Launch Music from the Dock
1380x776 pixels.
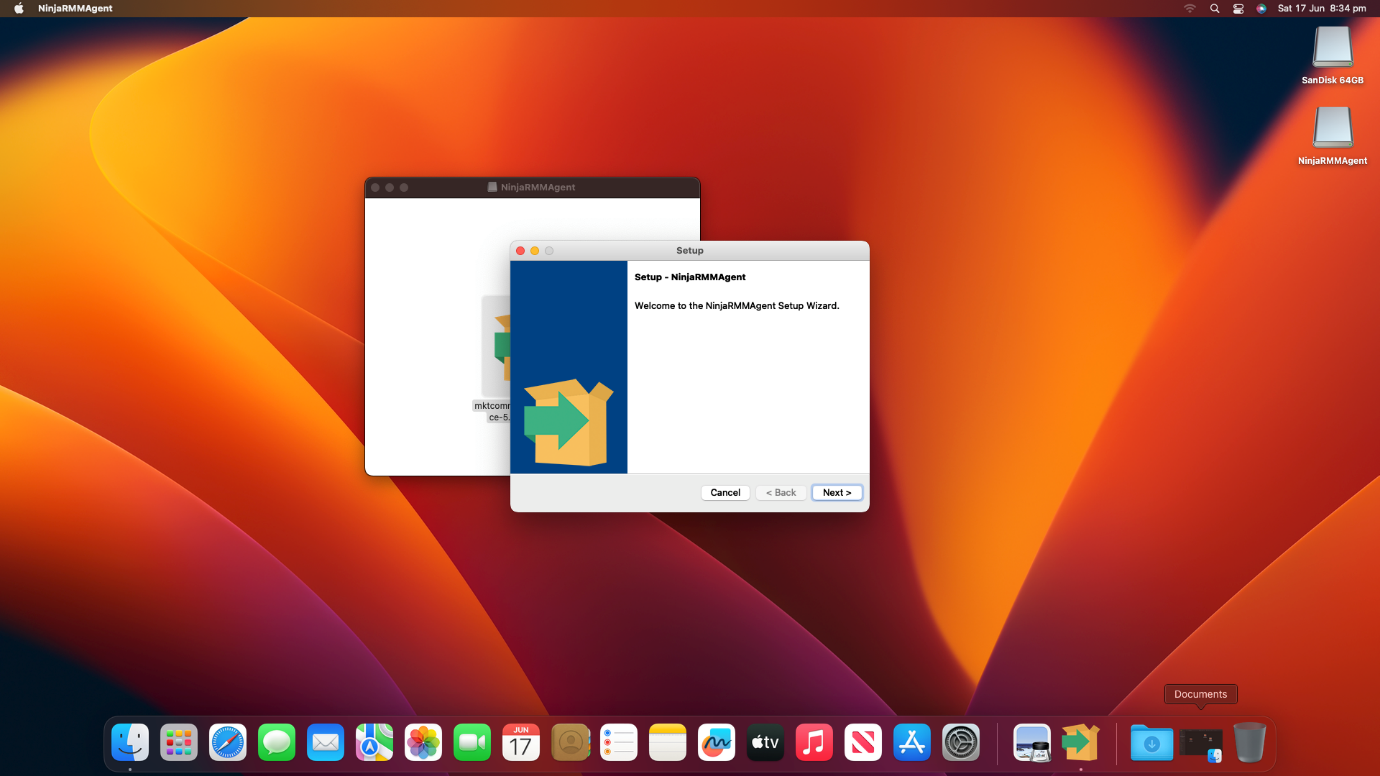[815, 743]
